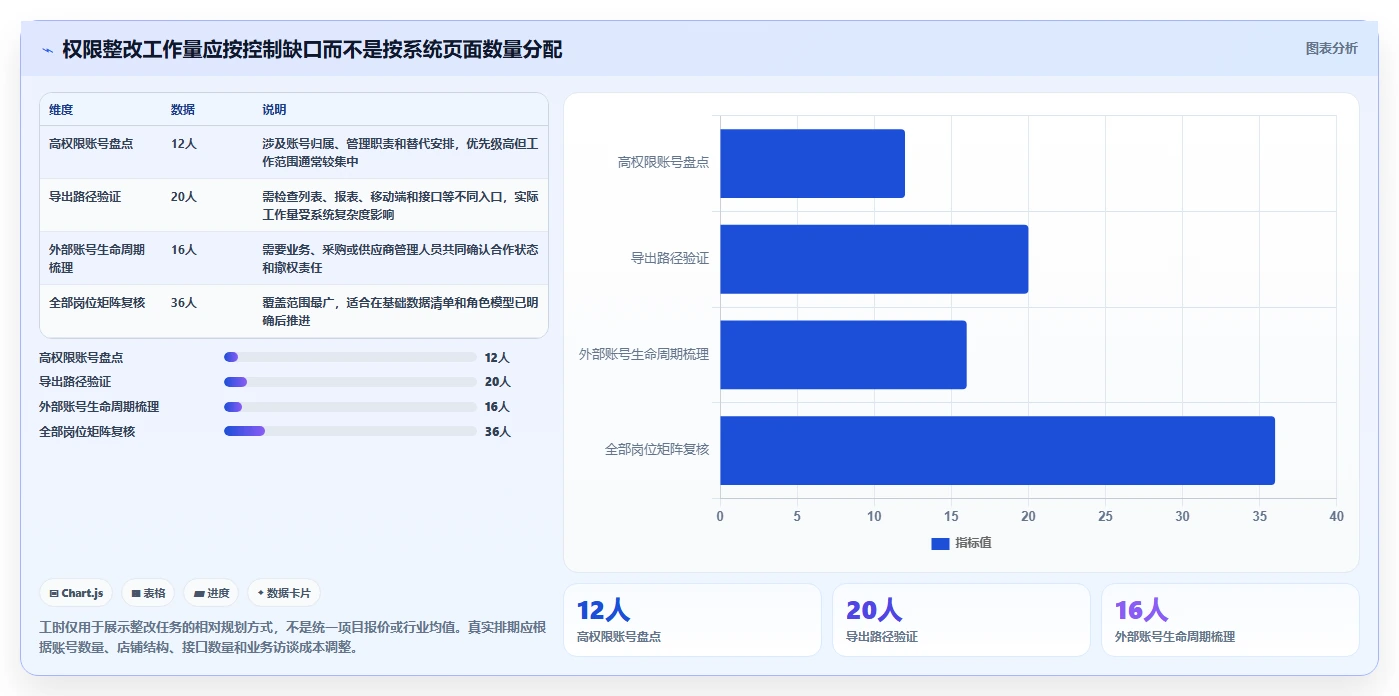Click the lightning icon beside the page title
The height and width of the screenshot is (696, 1399).
point(47,50)
